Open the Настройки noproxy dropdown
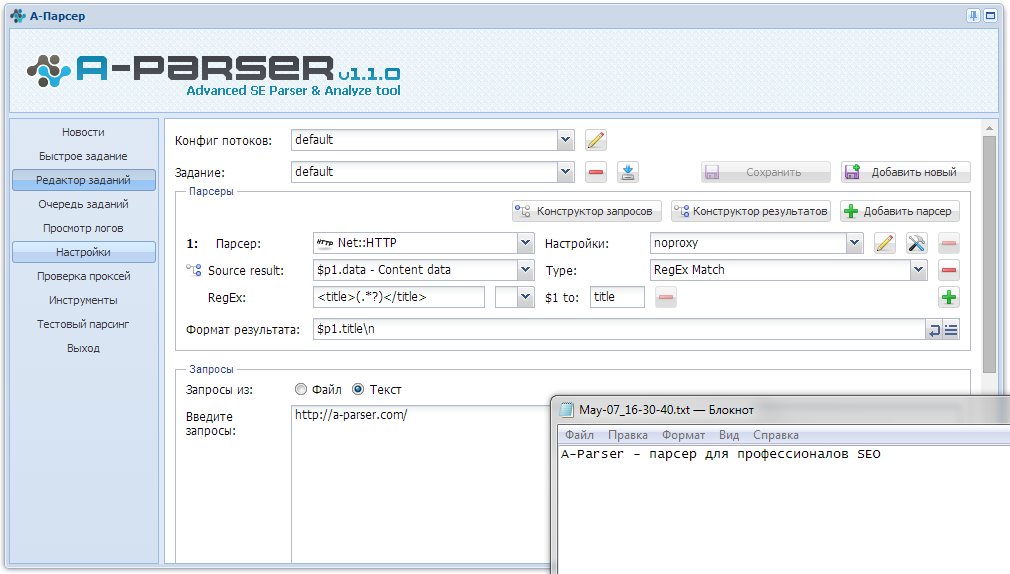Viewport: 1010px width, 574px height. point(855,243)
